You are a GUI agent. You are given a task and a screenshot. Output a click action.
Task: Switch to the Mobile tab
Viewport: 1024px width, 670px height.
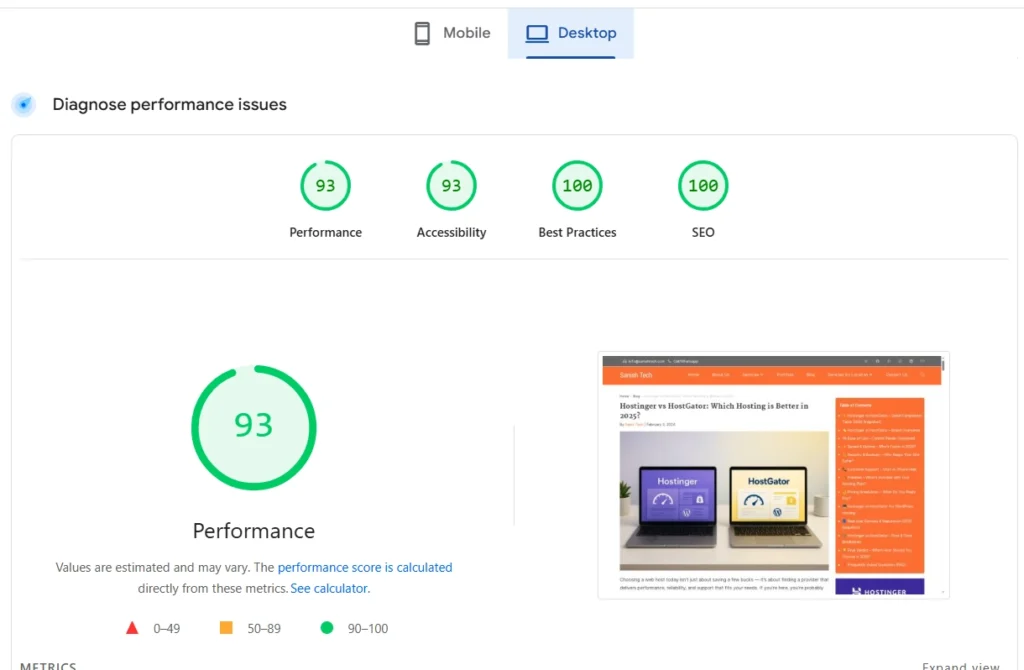[x=452, y=33]
